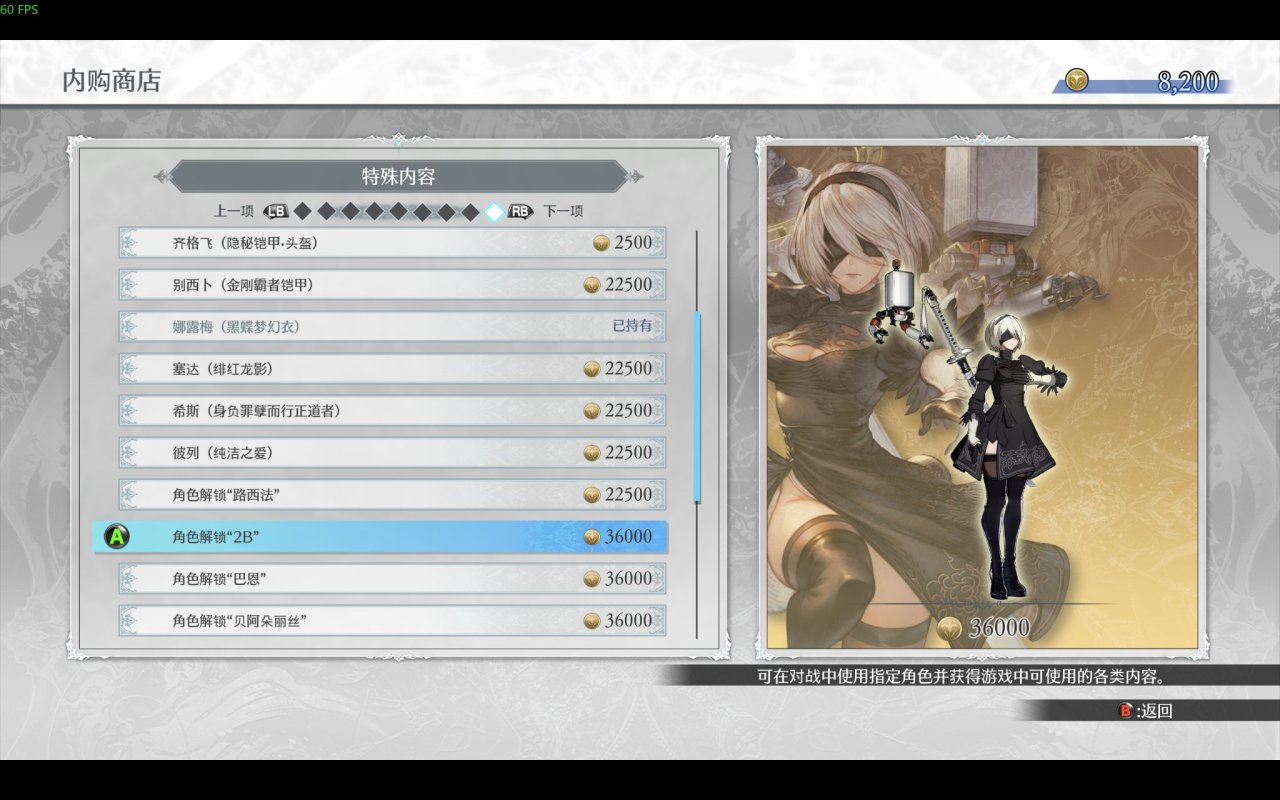This screenshot has width=1280, height=800.
Task: Click the coin icon in the 别西卜 row
Action: 592,285
